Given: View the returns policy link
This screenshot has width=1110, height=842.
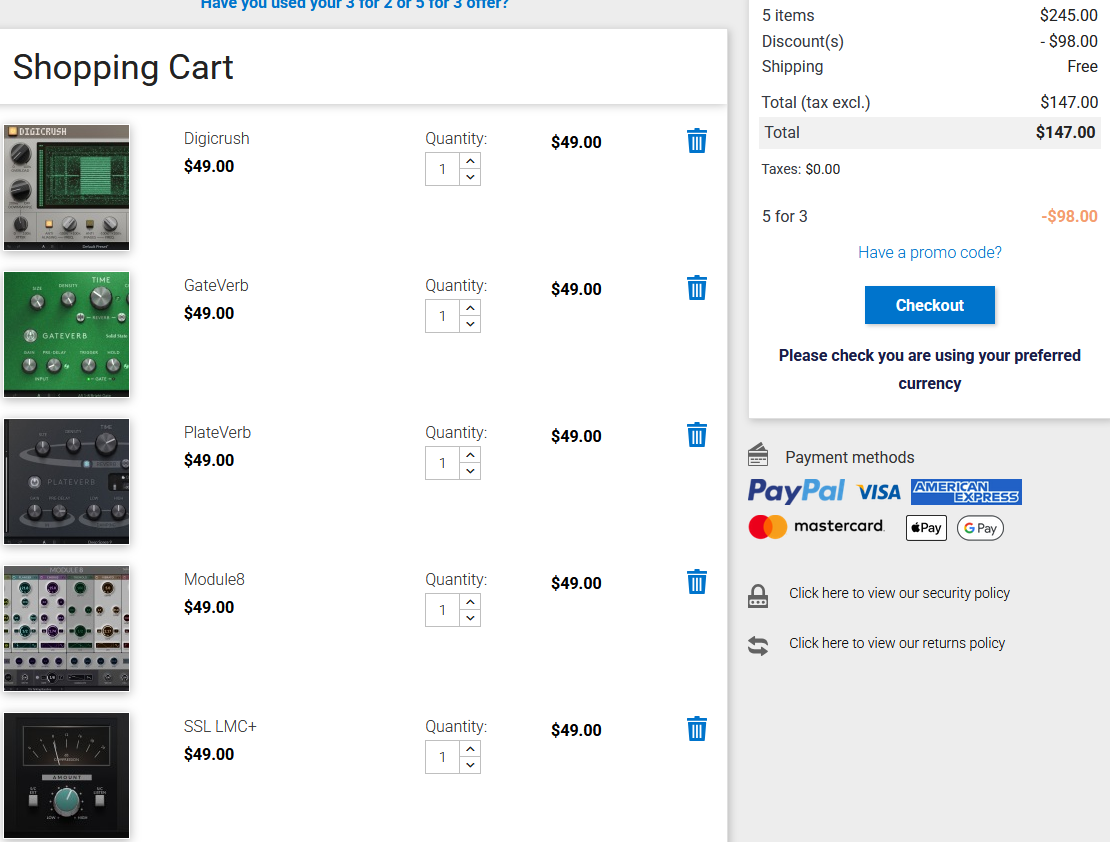Looking at the screenshot, I should coord(897,643).
